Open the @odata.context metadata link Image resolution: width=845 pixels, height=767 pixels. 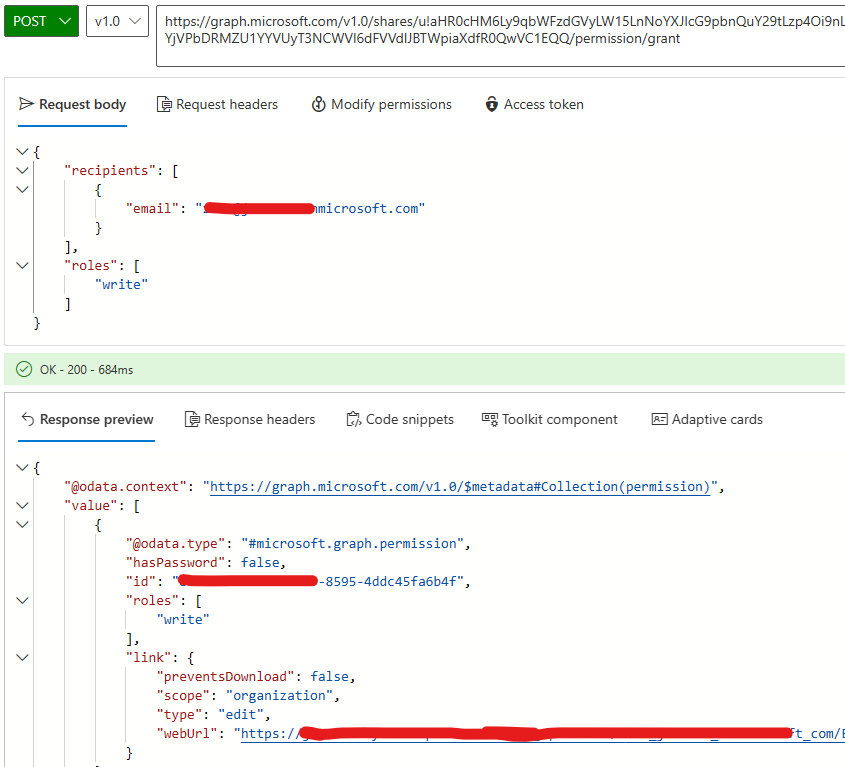click(460, 487)
